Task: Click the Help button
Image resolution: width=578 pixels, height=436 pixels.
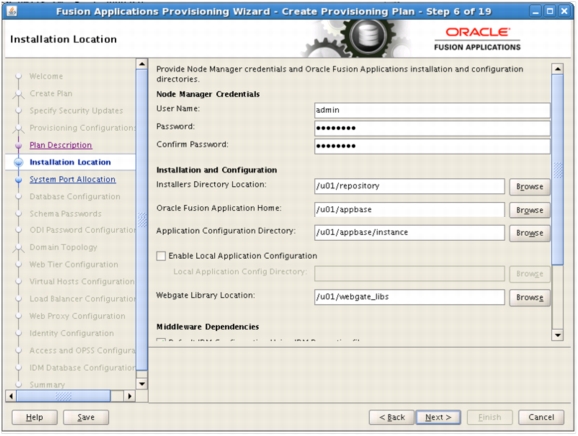Action: point(35,417)
